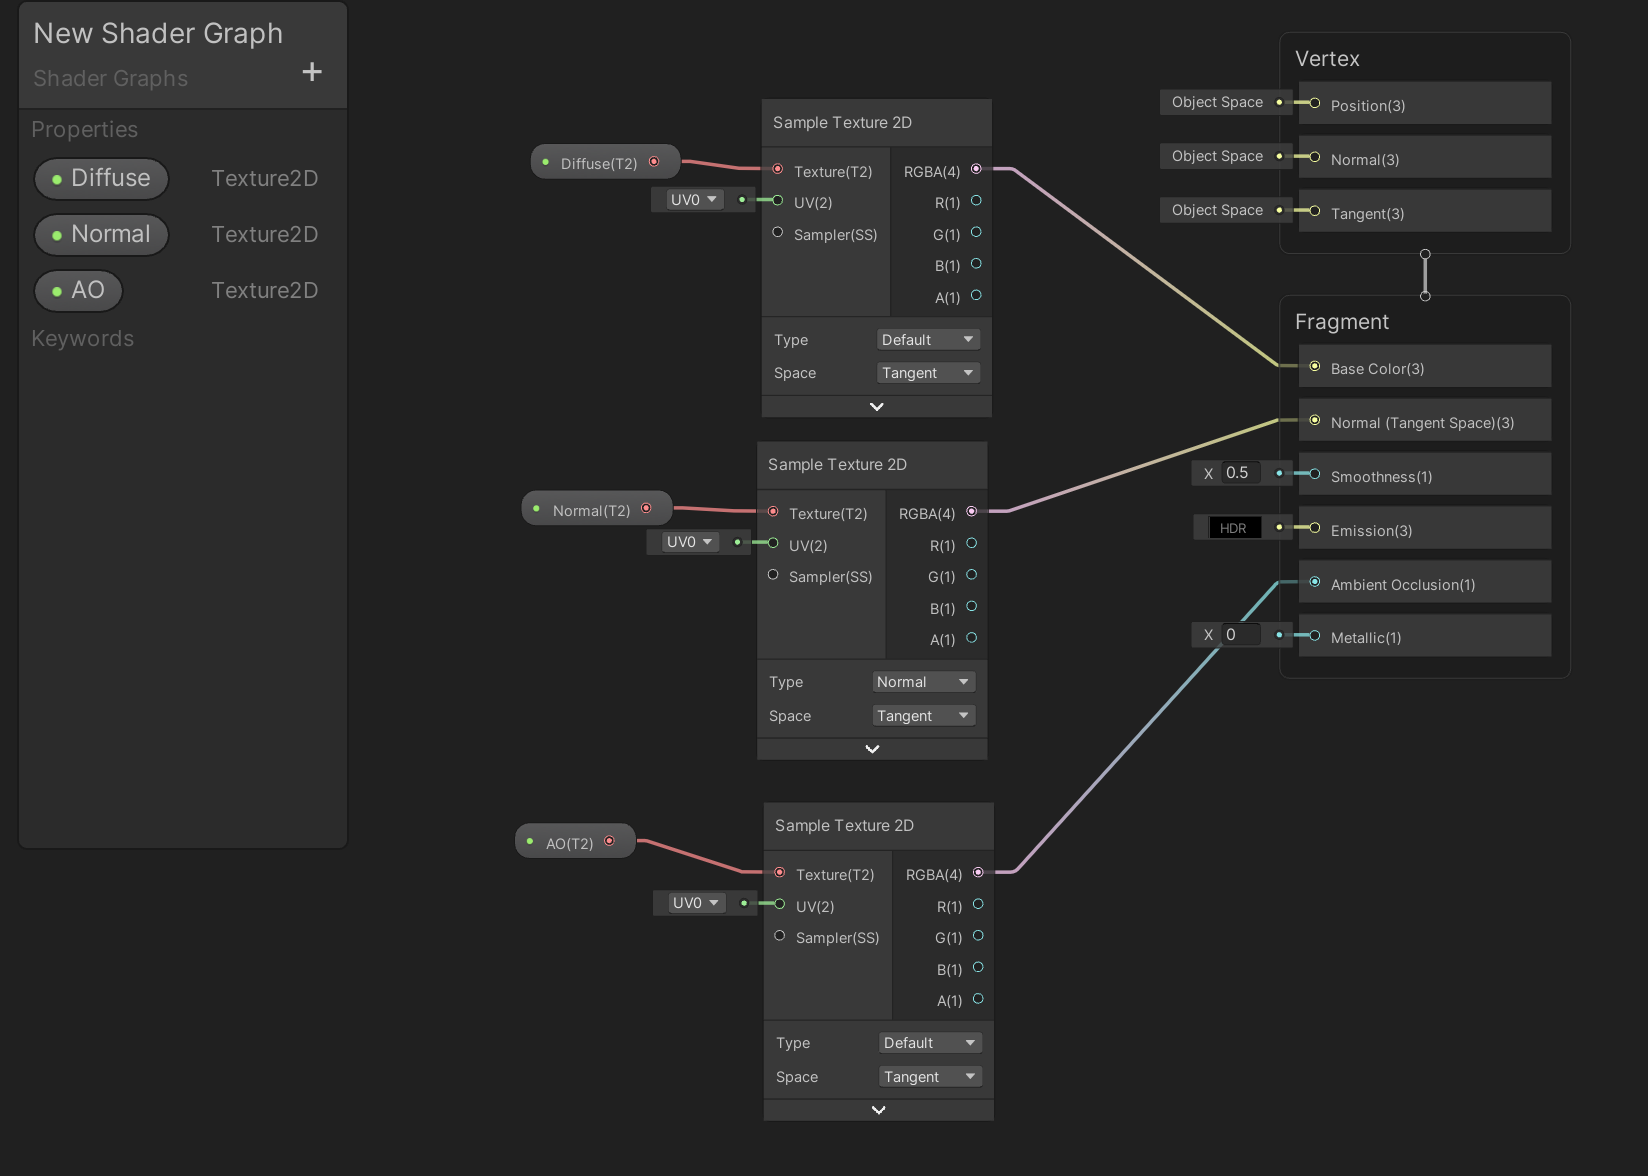Click the Base Color(3) input port
Screen dimensions: 1648x1176
1315,367
